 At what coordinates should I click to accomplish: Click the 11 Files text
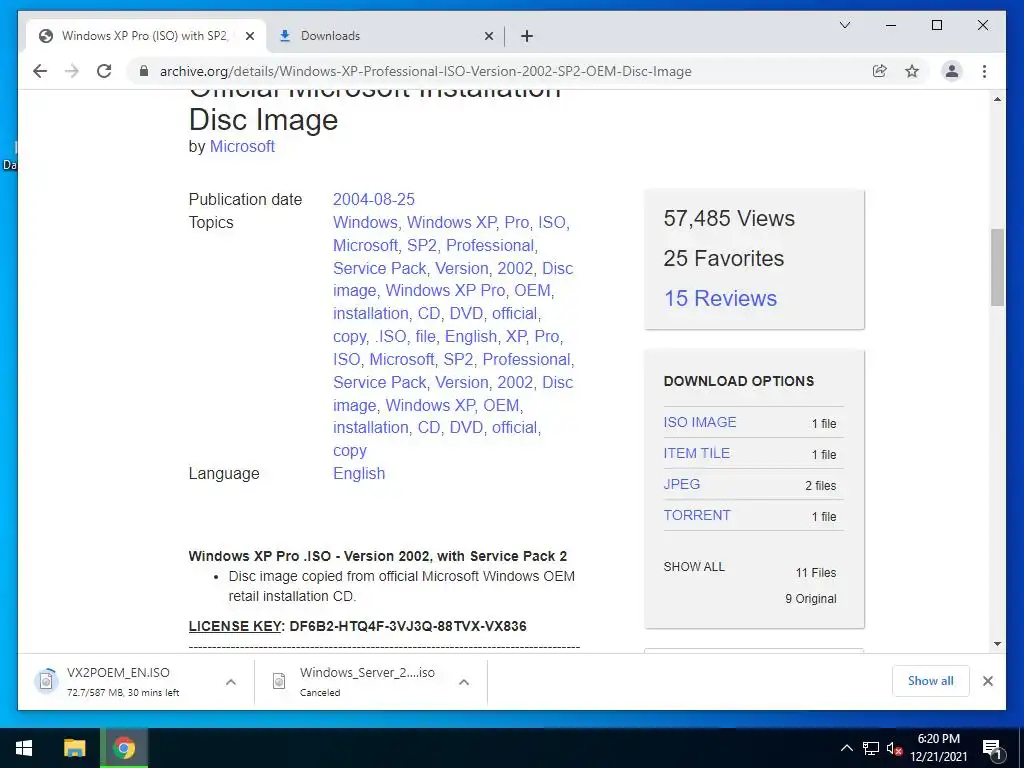click(816, 573)
